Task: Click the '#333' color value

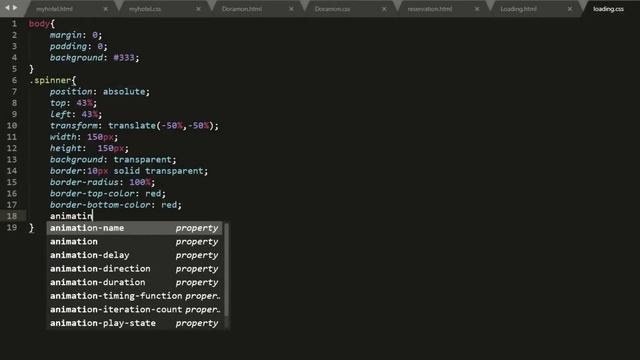Action: coord(124,58)
